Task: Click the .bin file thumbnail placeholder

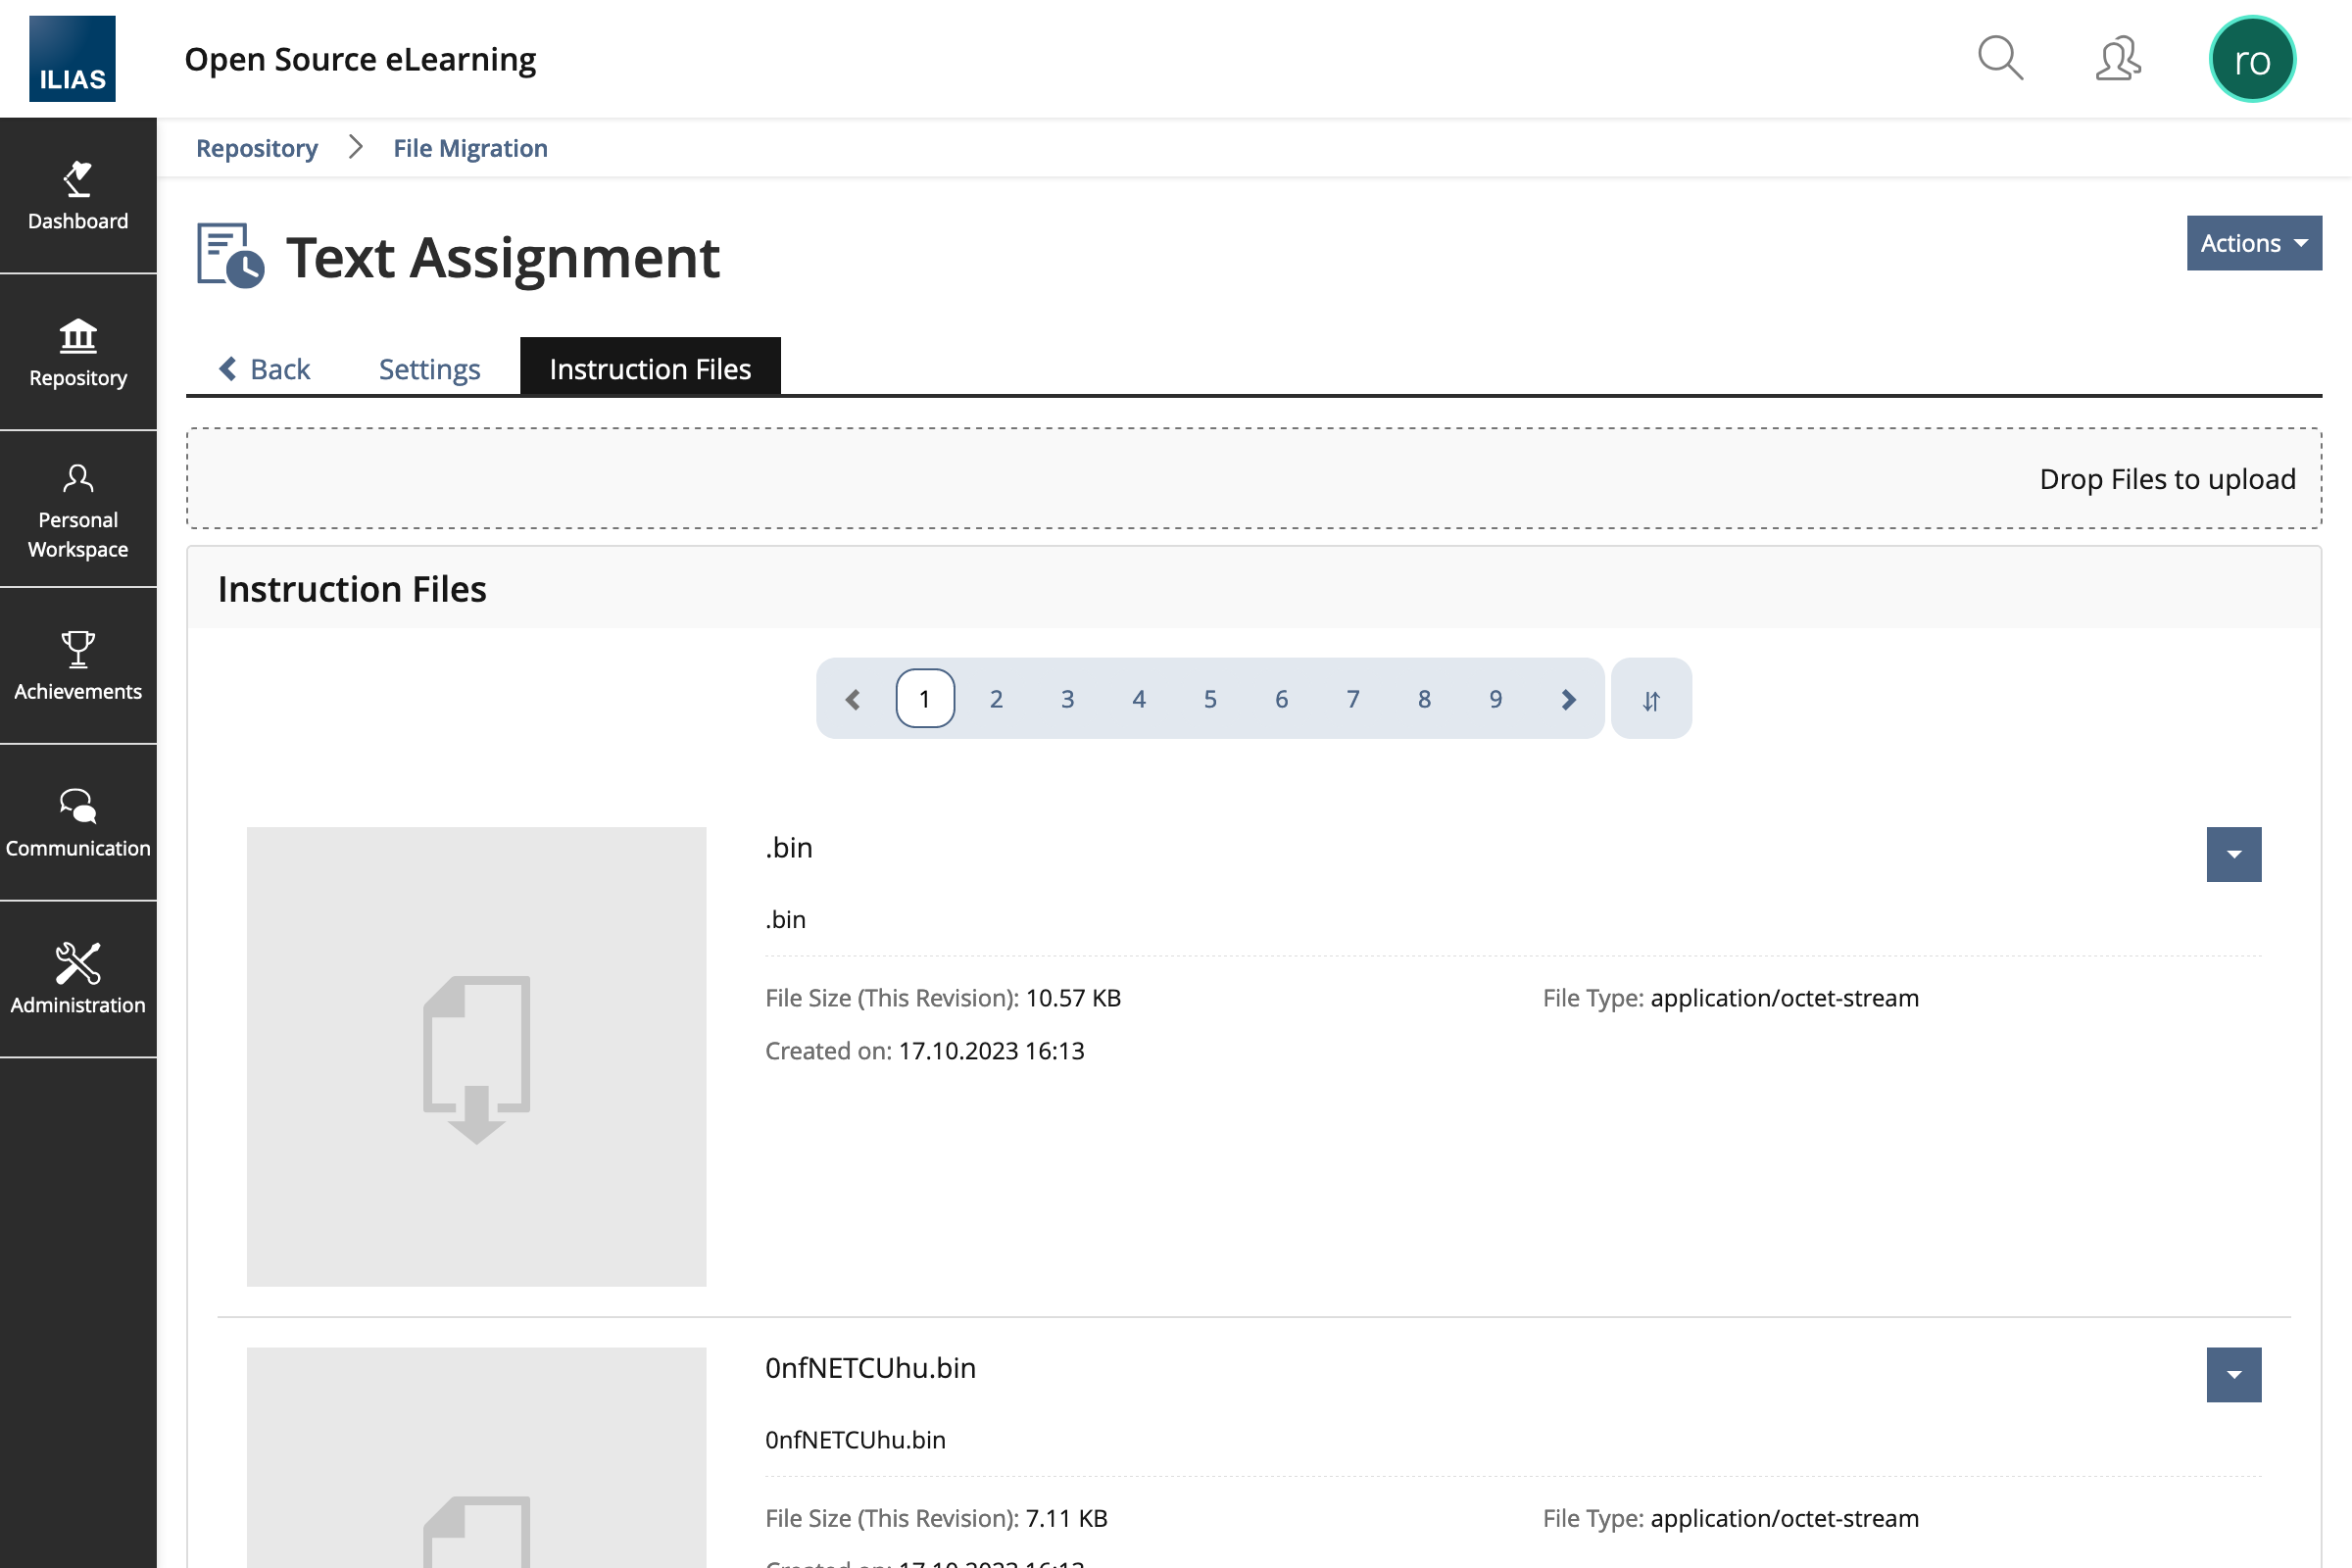Action: click(x=476, y=1056)
